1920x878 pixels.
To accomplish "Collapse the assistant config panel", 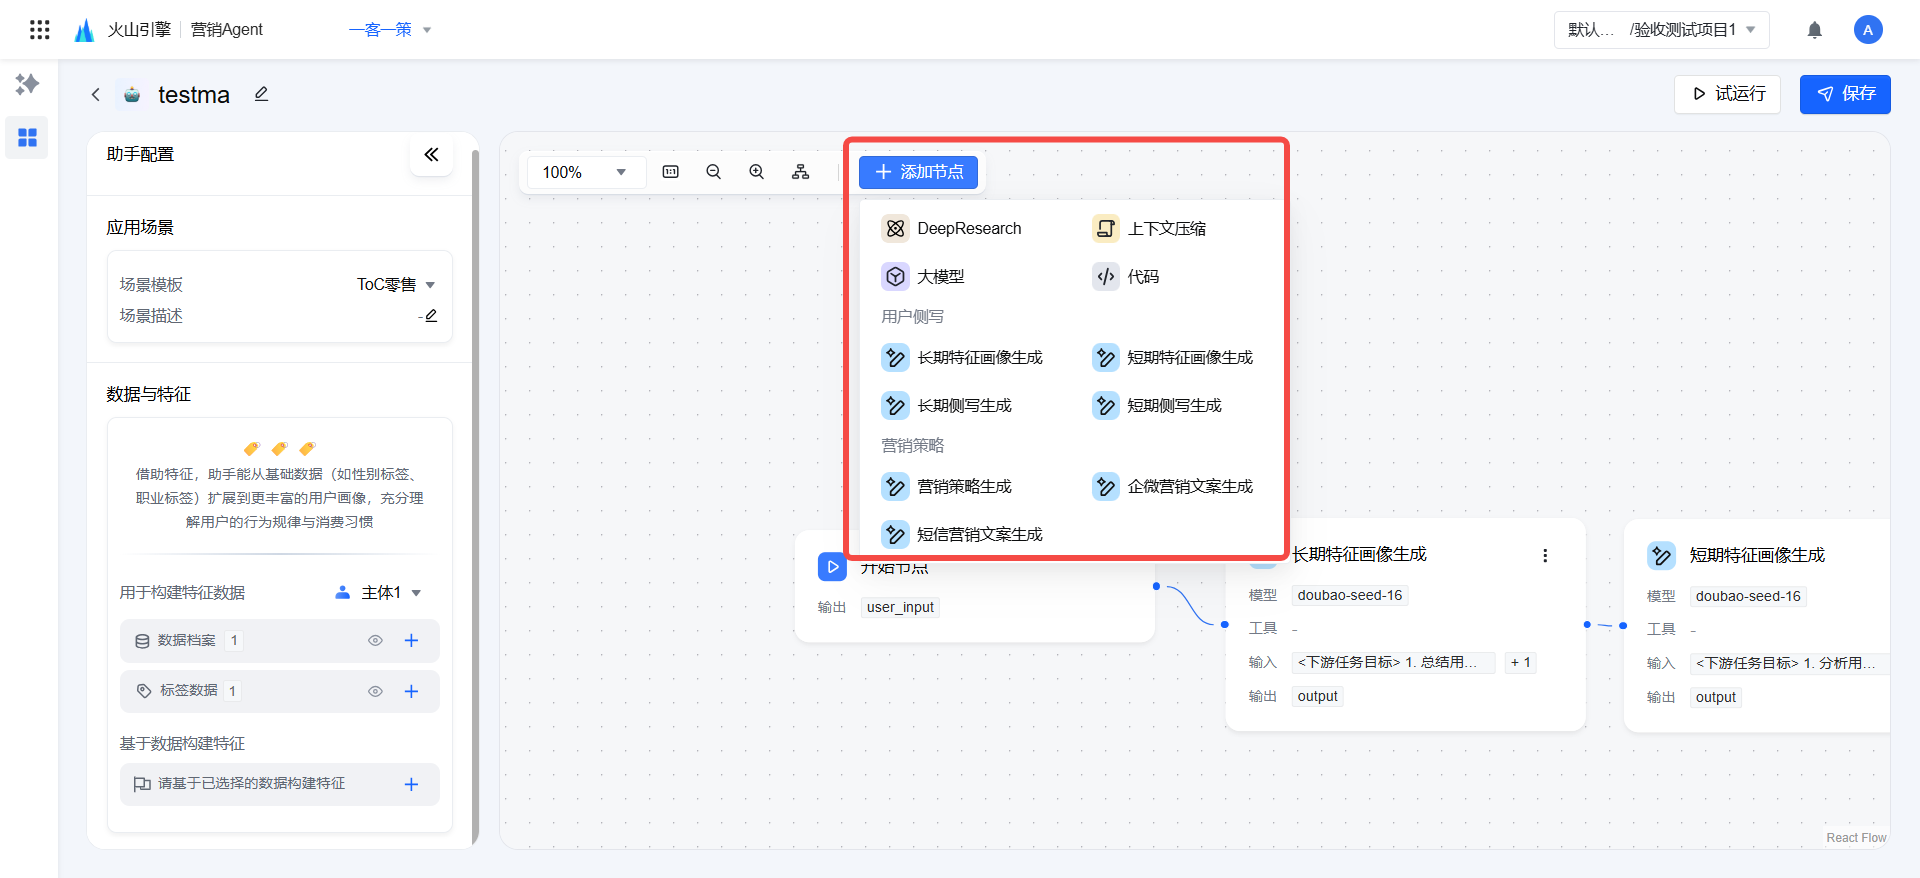I will tap(431, 155).
